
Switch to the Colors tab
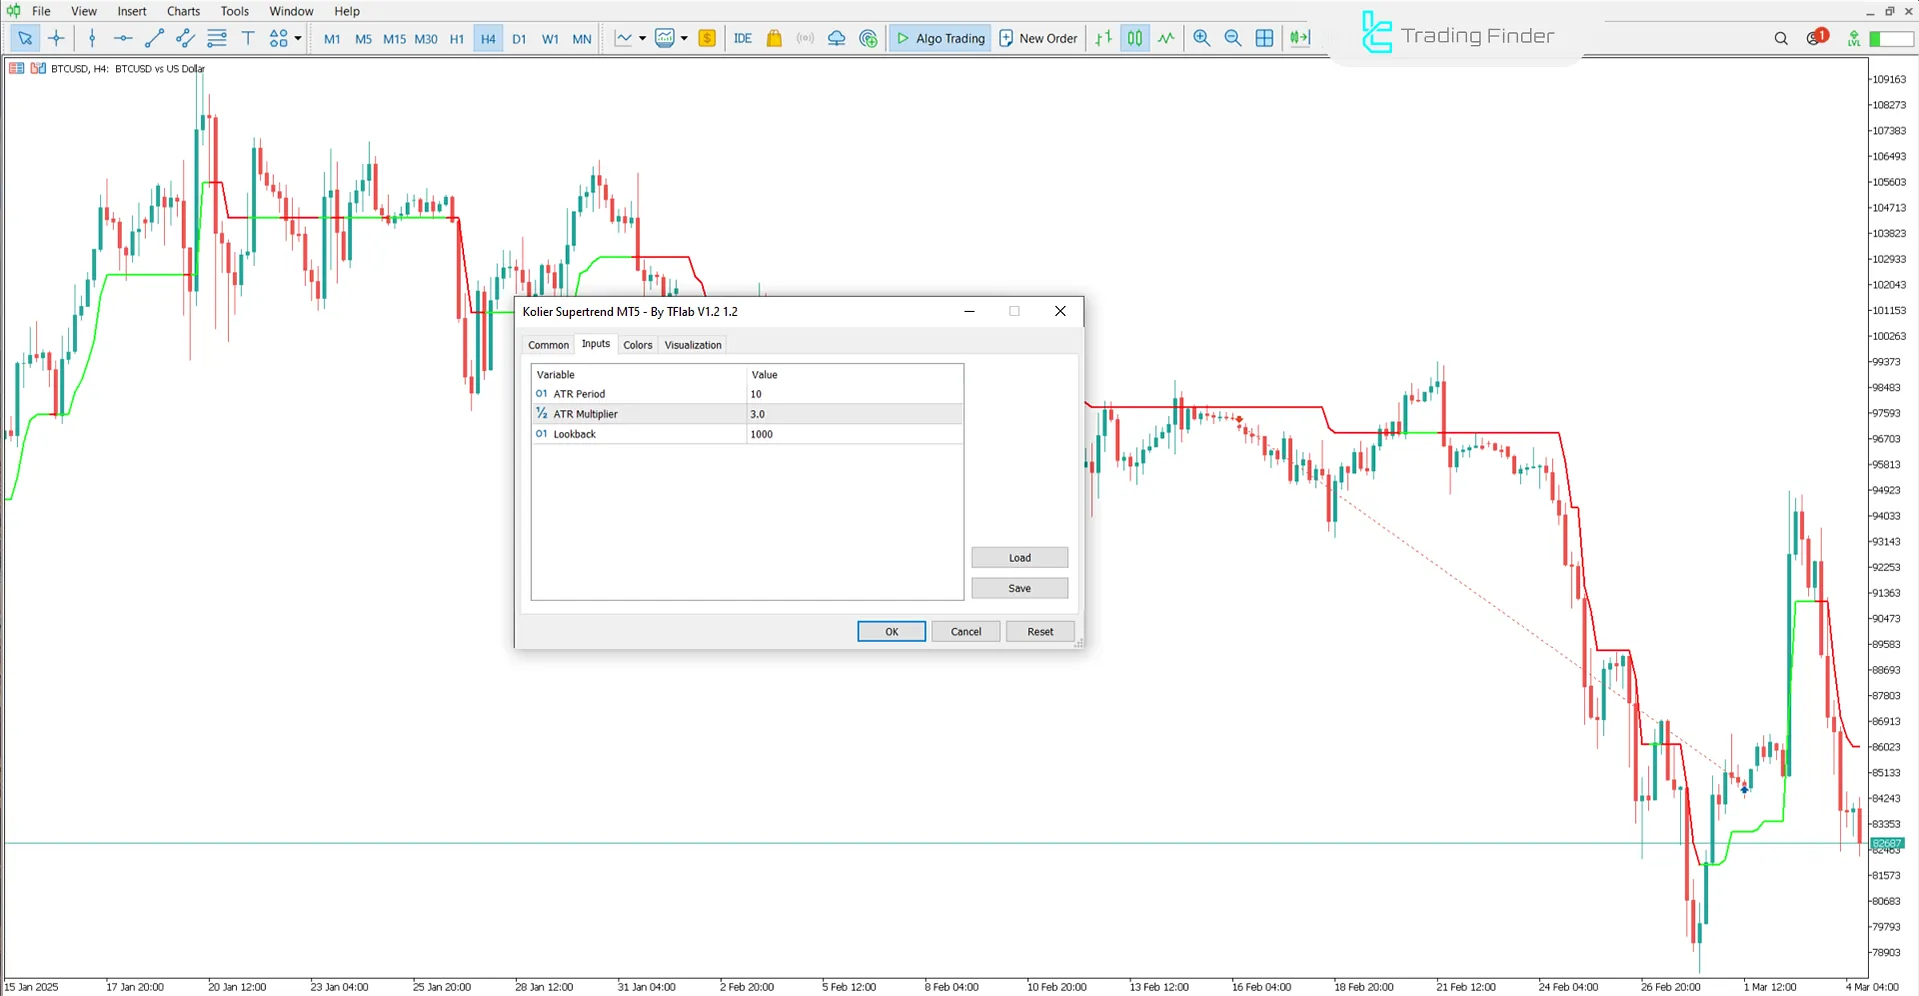point(637,344)
